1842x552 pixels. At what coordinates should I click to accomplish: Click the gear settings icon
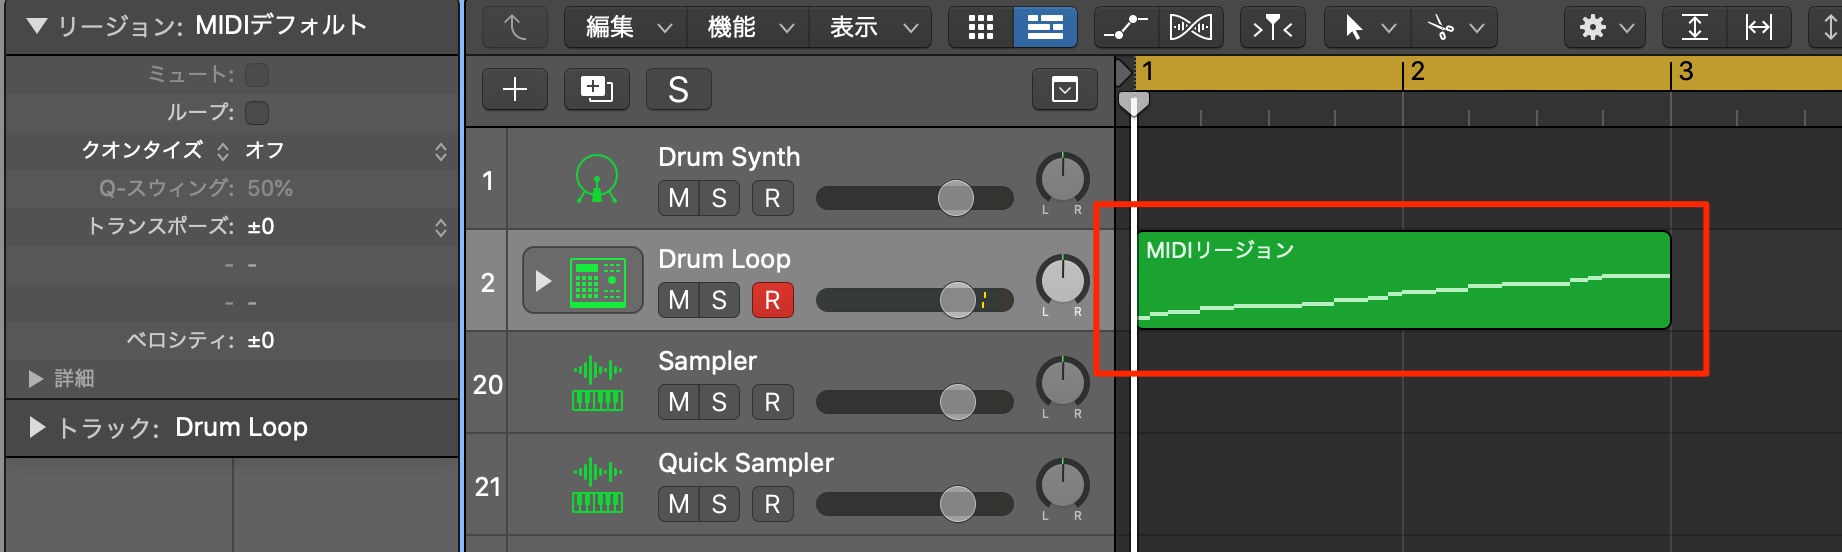point(1592,27)
